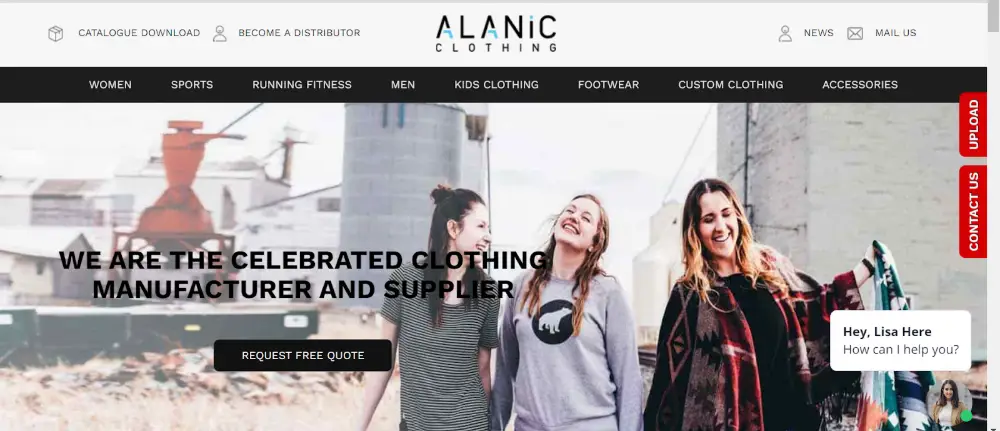Click the red Upload side tab

coord(973,124)
